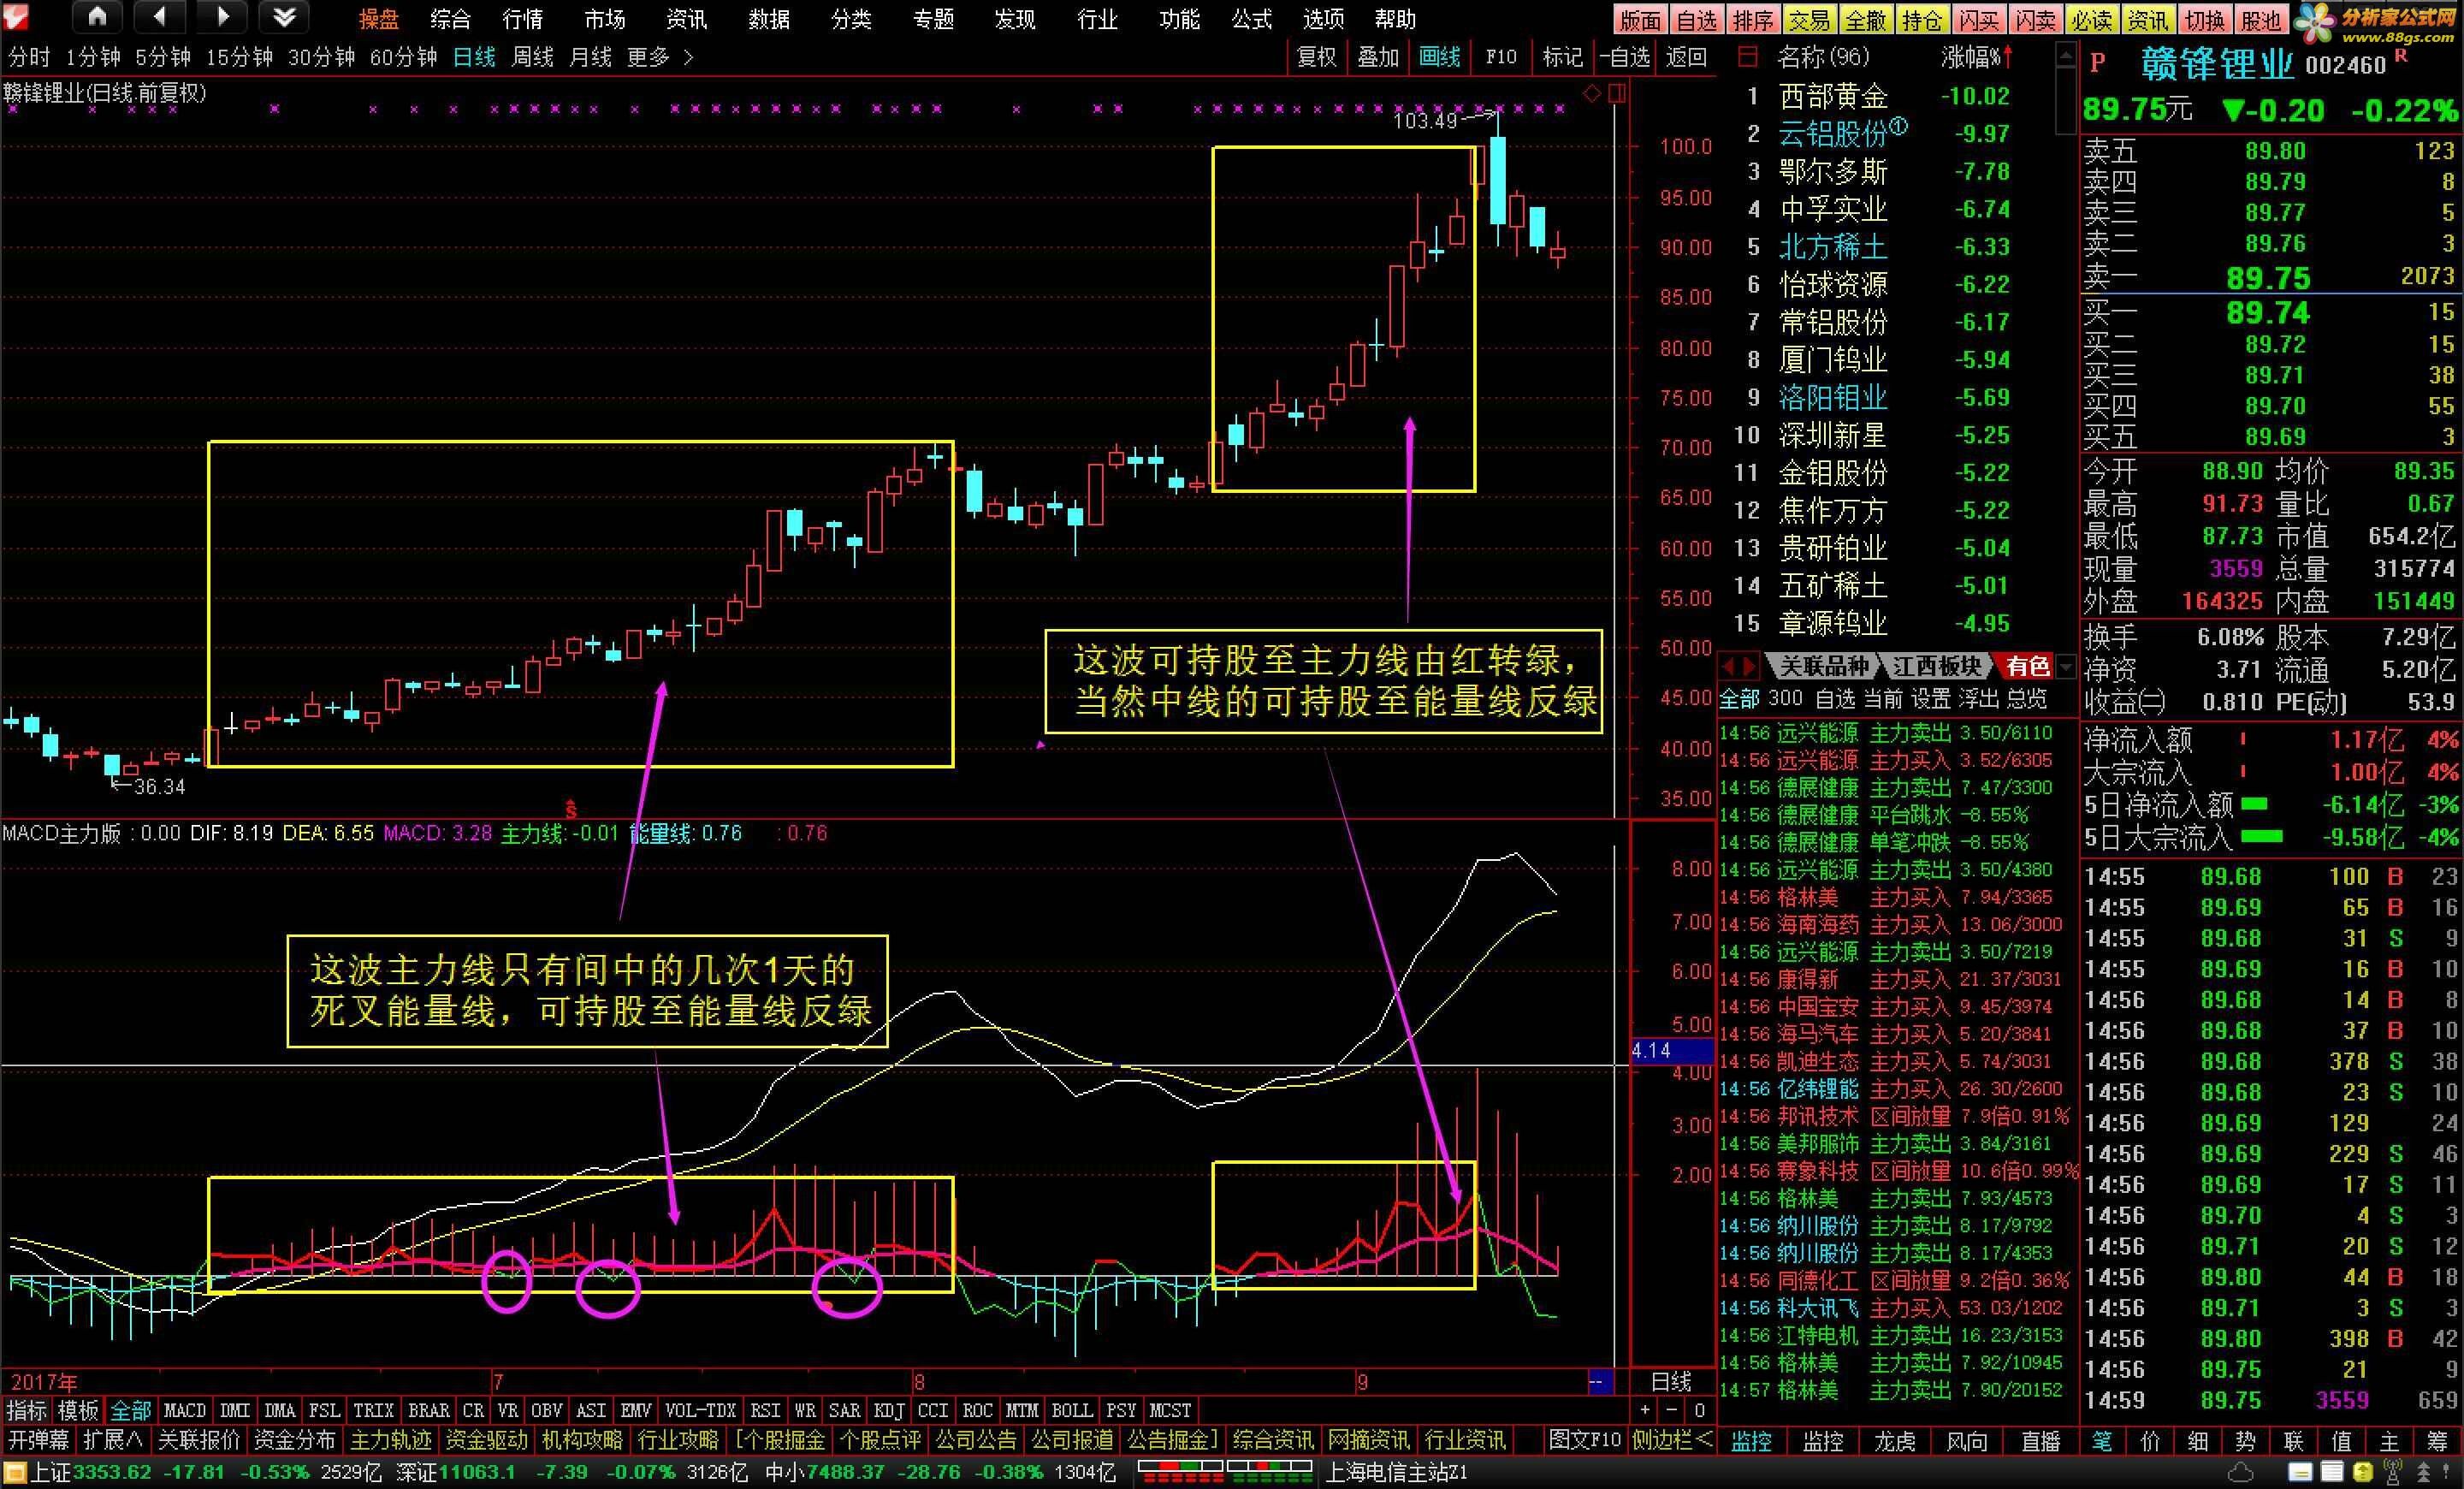The width and height of the screenshot is (2464, 1489).
Task: Click the stacked up-arrows icon in status bar
Action: (x=2422, y=1473)
